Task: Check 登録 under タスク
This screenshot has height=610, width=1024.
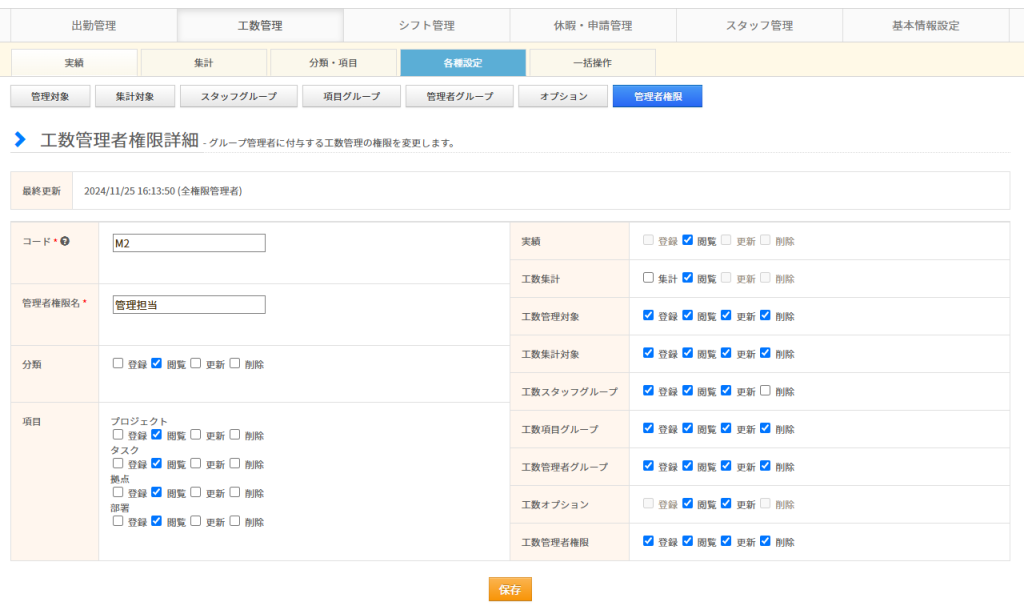Action: point(118,463)
